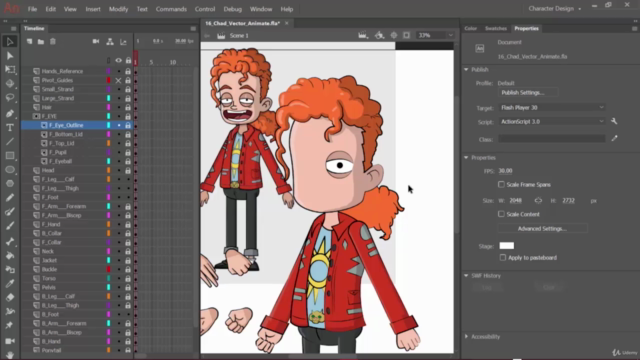
Task: Select the Eraser tool
Action: (x=10, y=298)
